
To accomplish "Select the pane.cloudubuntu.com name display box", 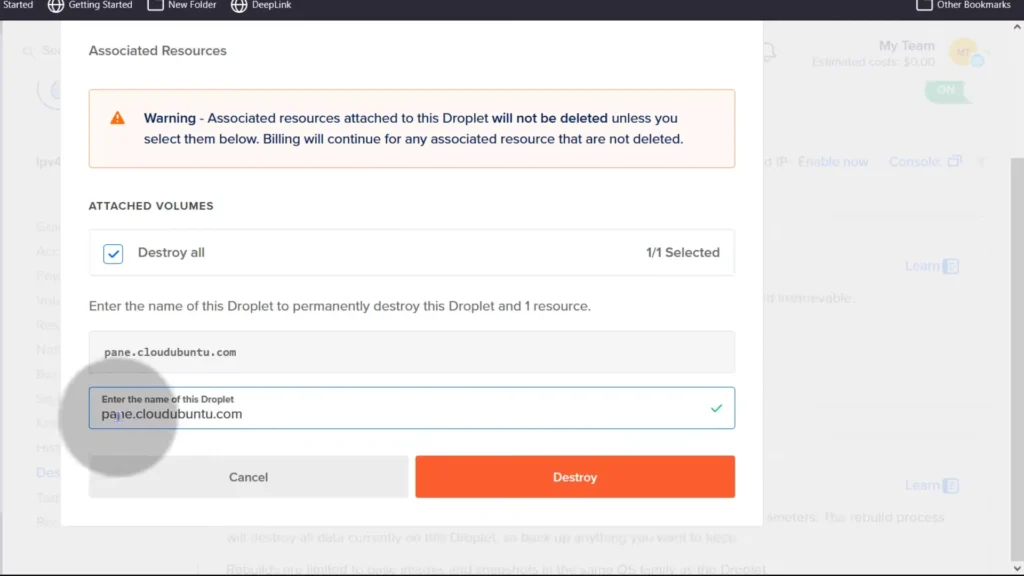I will click(411, 352).
